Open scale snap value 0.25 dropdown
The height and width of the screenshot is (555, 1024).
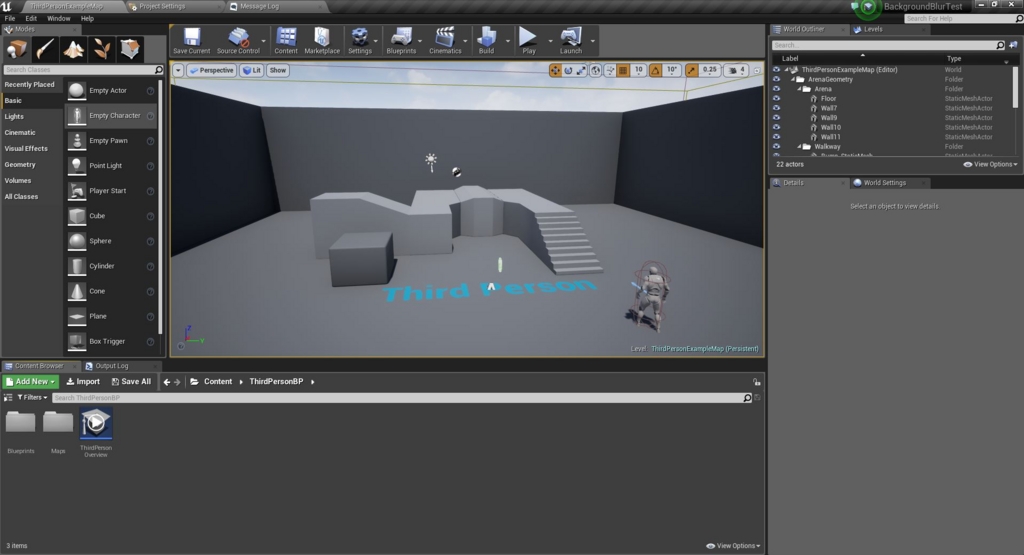pyautogui.click(x=709, y=70)
